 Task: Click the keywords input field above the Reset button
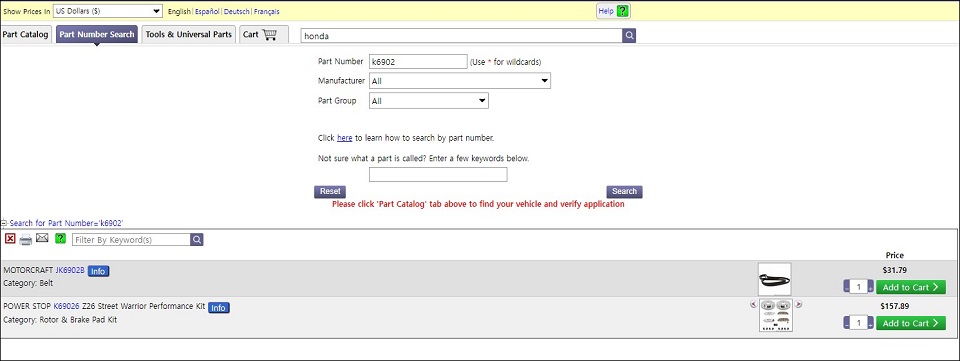438,174
